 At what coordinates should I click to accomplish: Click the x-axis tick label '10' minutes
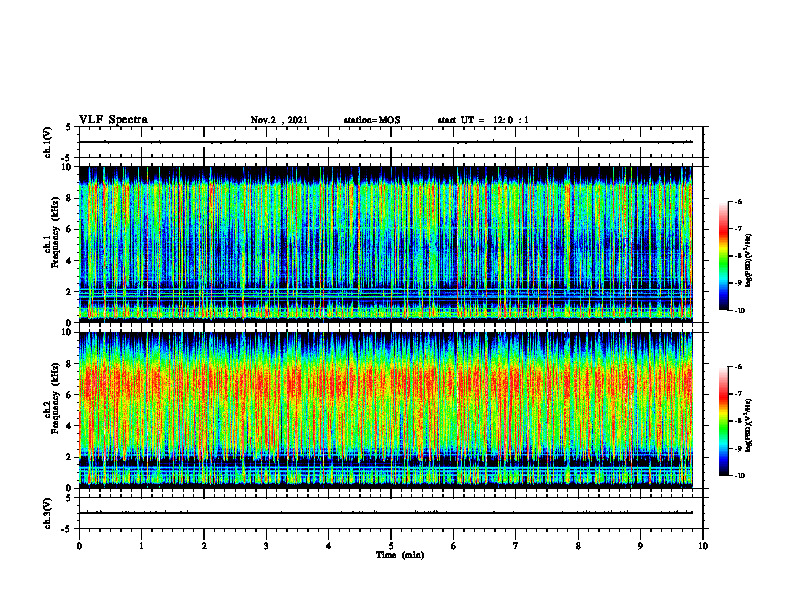click(x=703, y=546)
